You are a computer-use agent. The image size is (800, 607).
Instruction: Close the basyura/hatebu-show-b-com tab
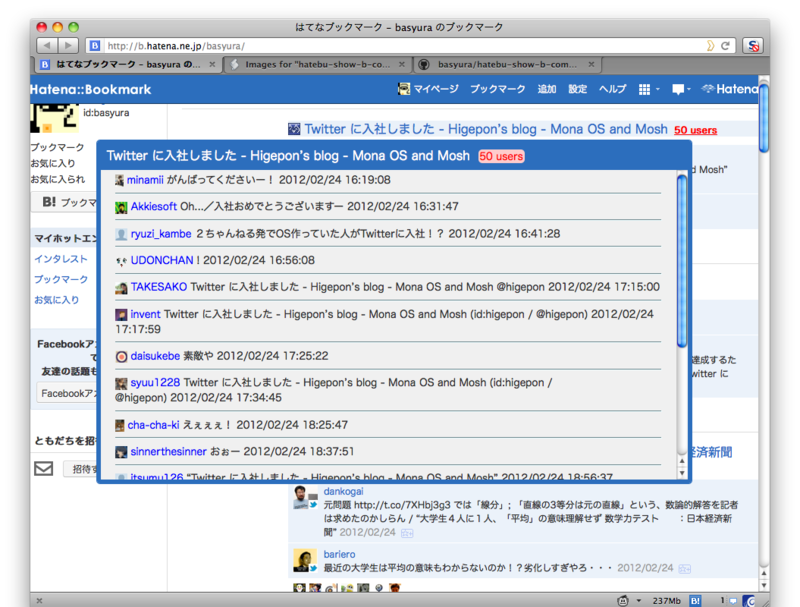591,64
